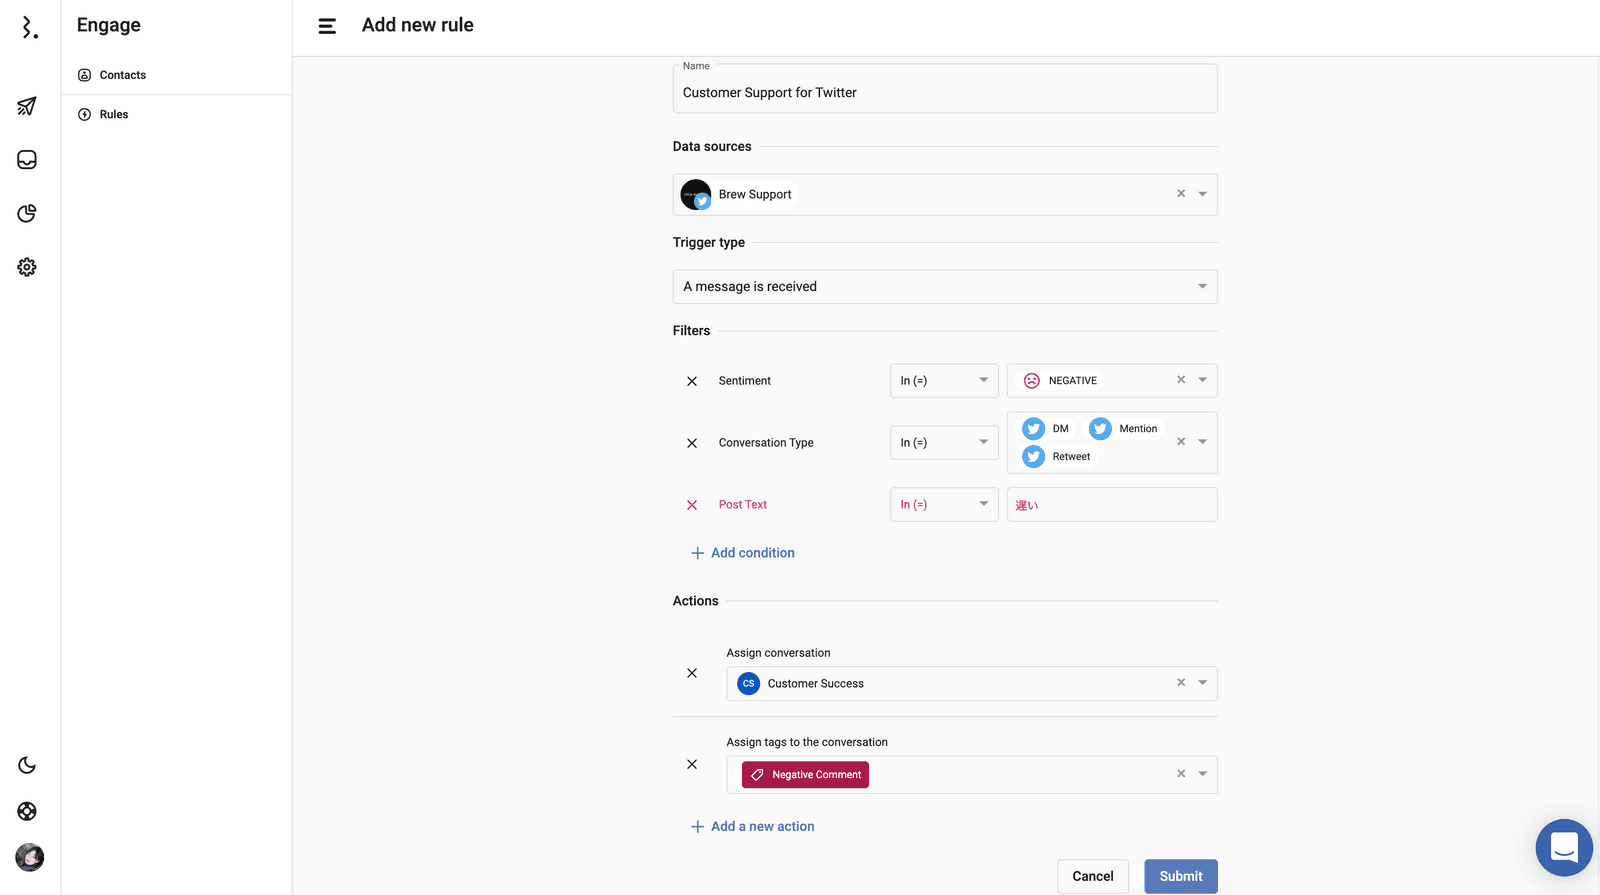Expand the Trigger type dropdown
This screenshot has width=1600, height=895.
(1202, 287)
